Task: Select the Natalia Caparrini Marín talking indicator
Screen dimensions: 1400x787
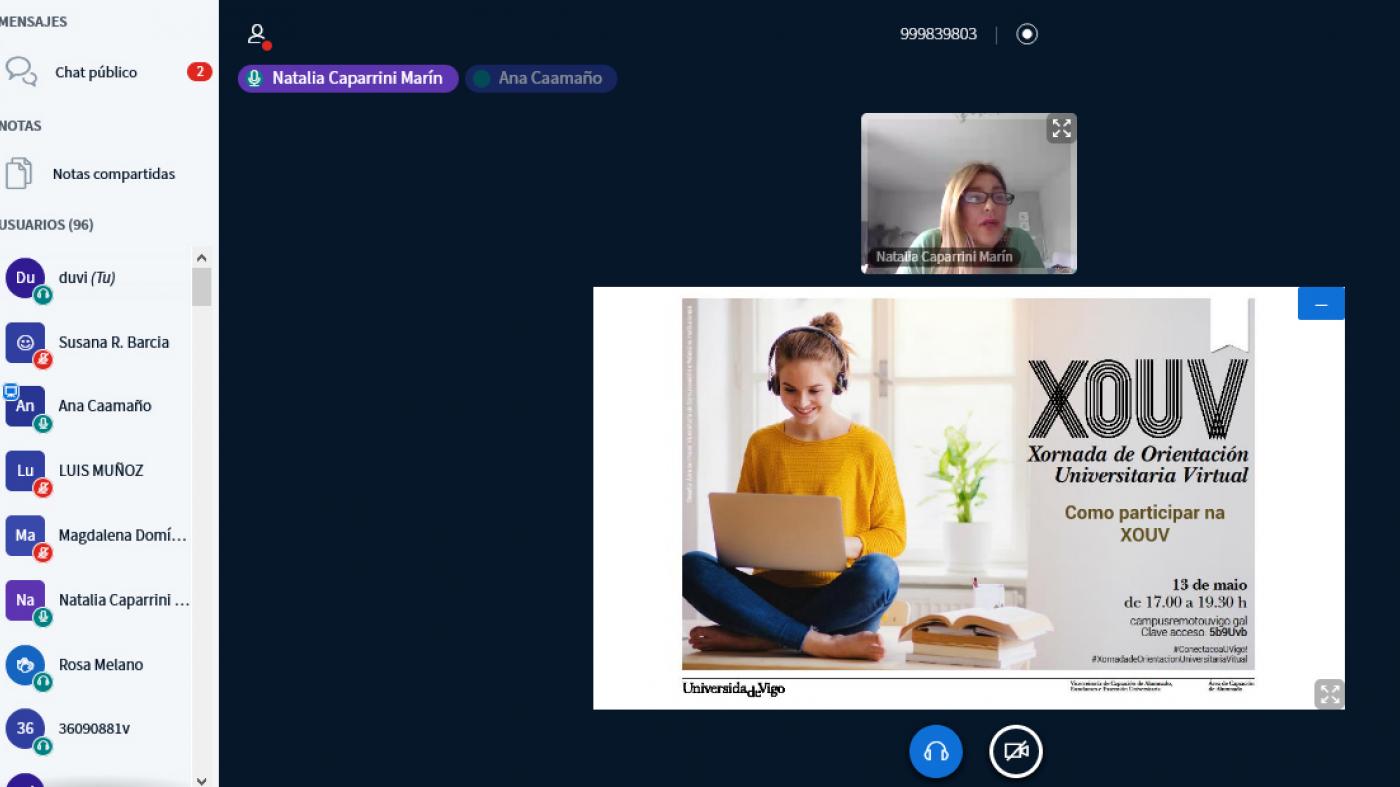Action: 348,78
